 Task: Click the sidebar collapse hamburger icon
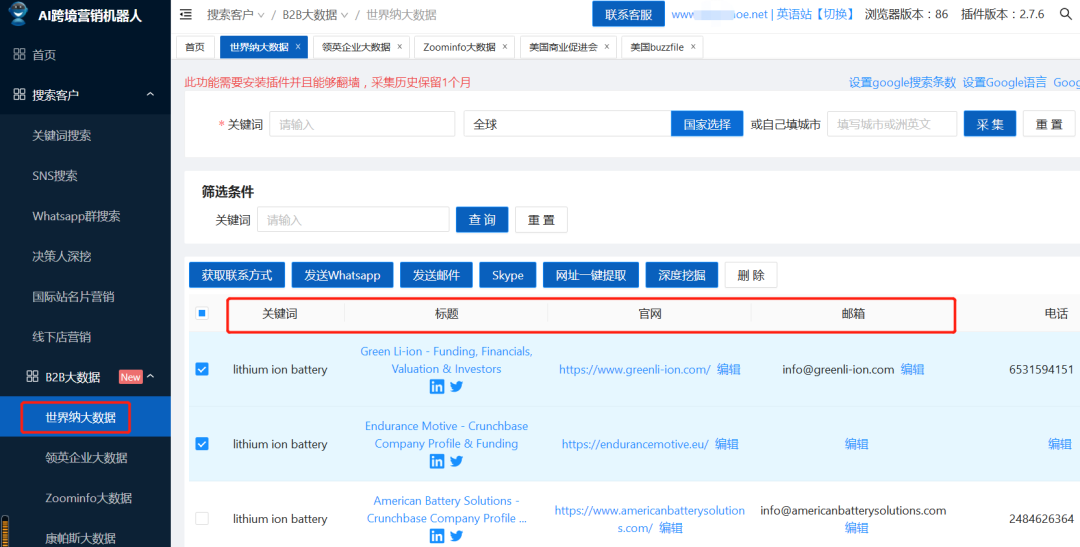coord(185,14)
